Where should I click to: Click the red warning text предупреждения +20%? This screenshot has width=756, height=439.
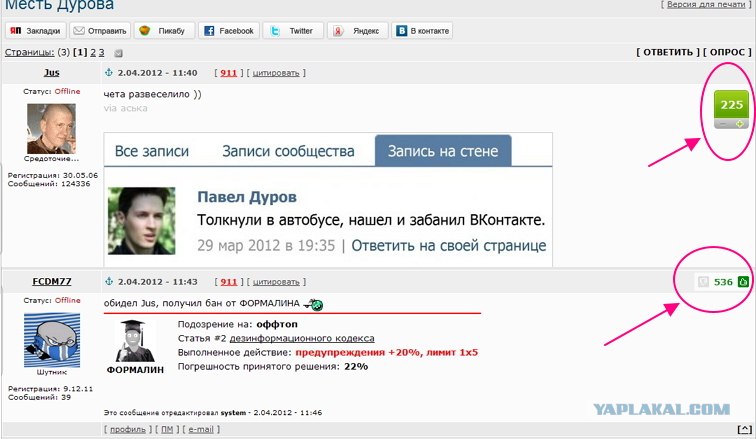tap(387, 352)
